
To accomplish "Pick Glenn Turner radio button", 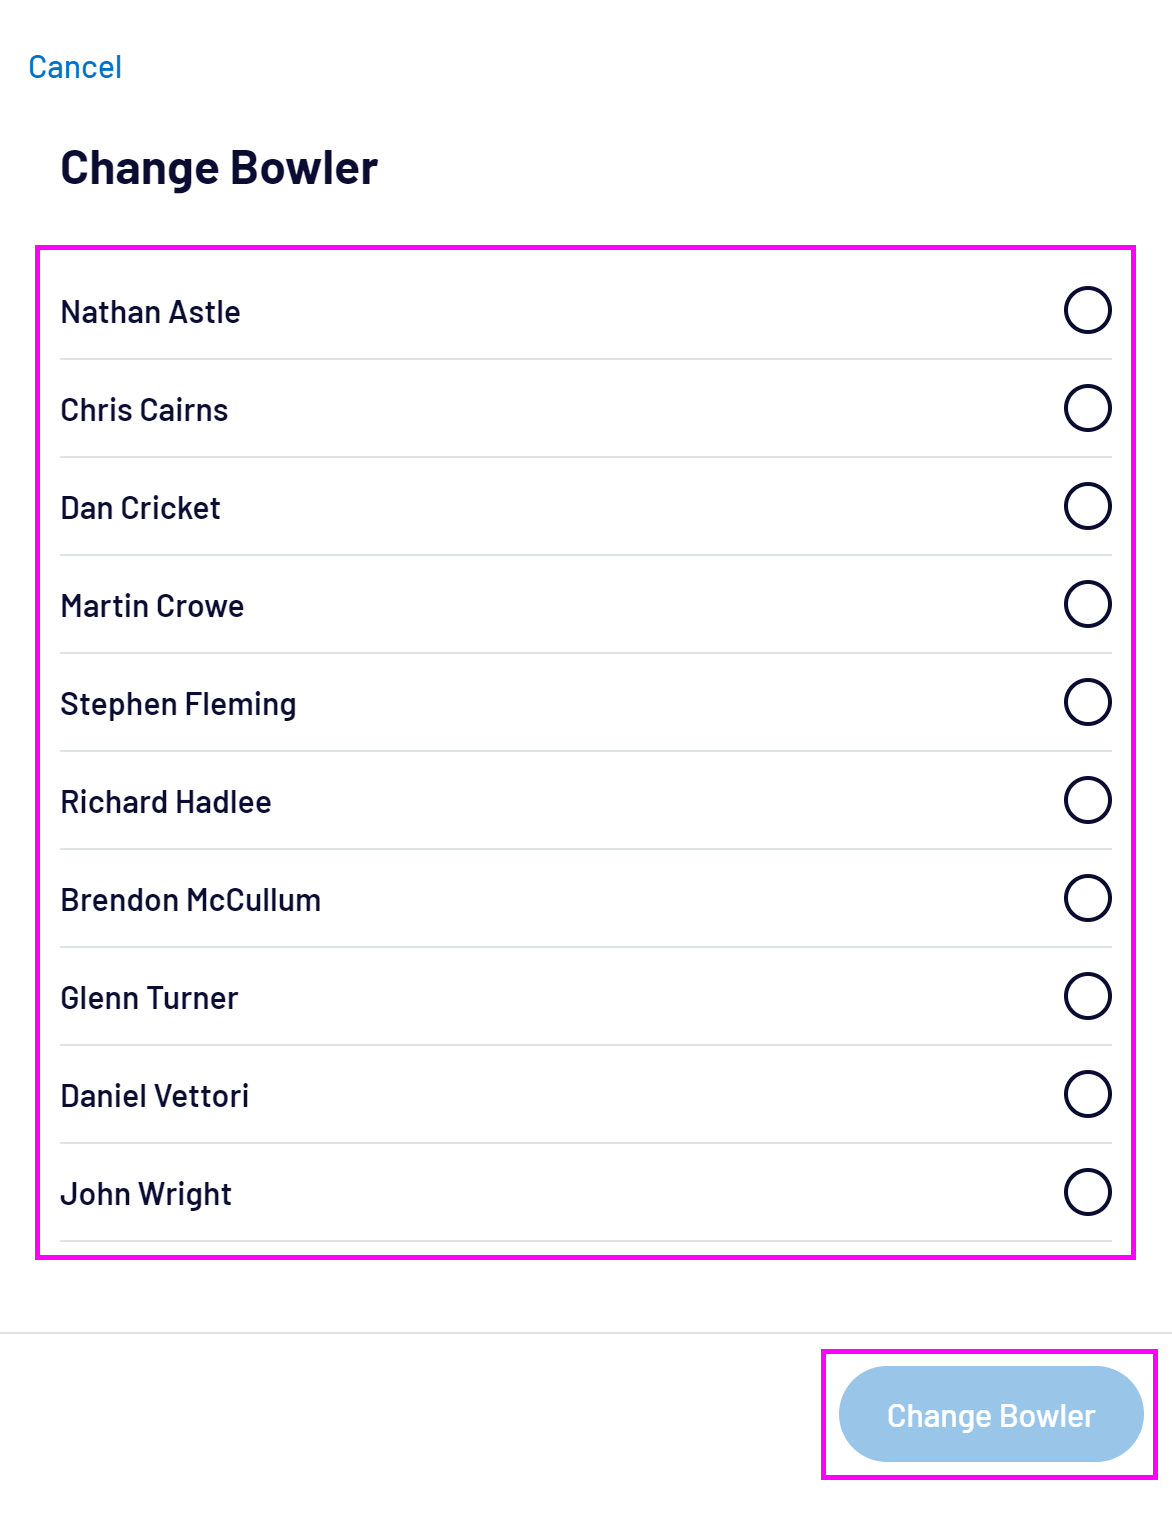I will coord(1087,996).
